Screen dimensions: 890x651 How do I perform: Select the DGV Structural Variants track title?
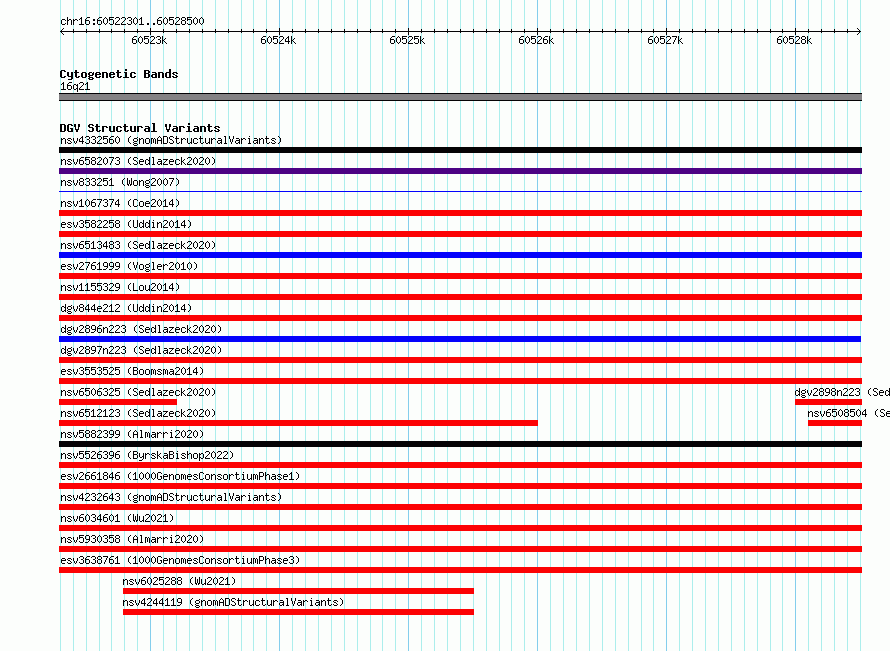(140, 128)
